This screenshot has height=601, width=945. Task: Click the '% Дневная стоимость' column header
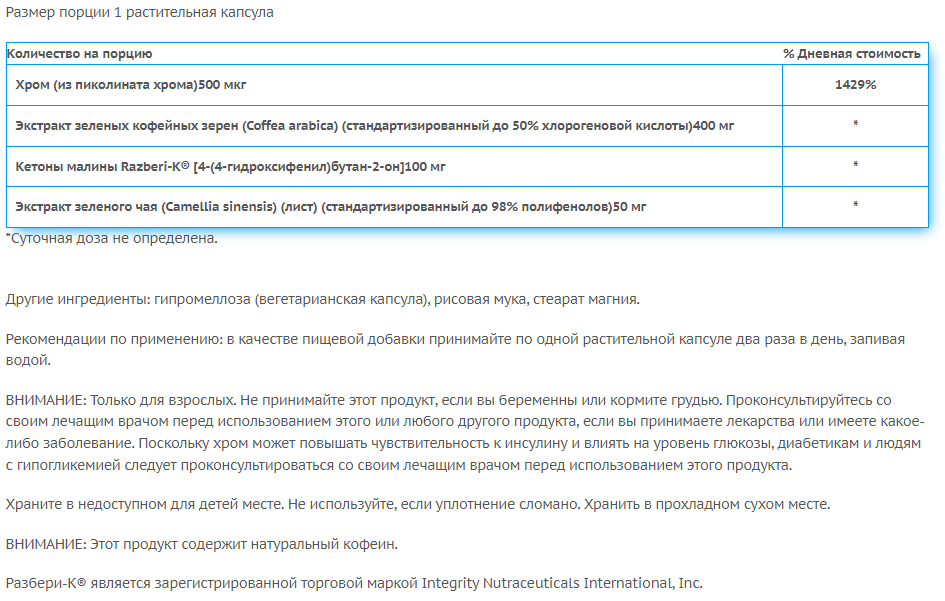click(x=852, y=54)
